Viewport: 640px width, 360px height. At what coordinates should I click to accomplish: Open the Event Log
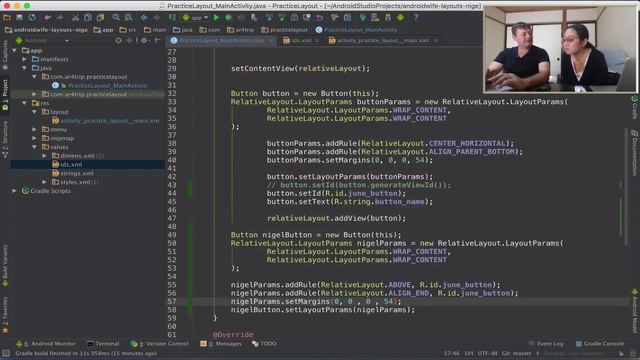(546, 344)
